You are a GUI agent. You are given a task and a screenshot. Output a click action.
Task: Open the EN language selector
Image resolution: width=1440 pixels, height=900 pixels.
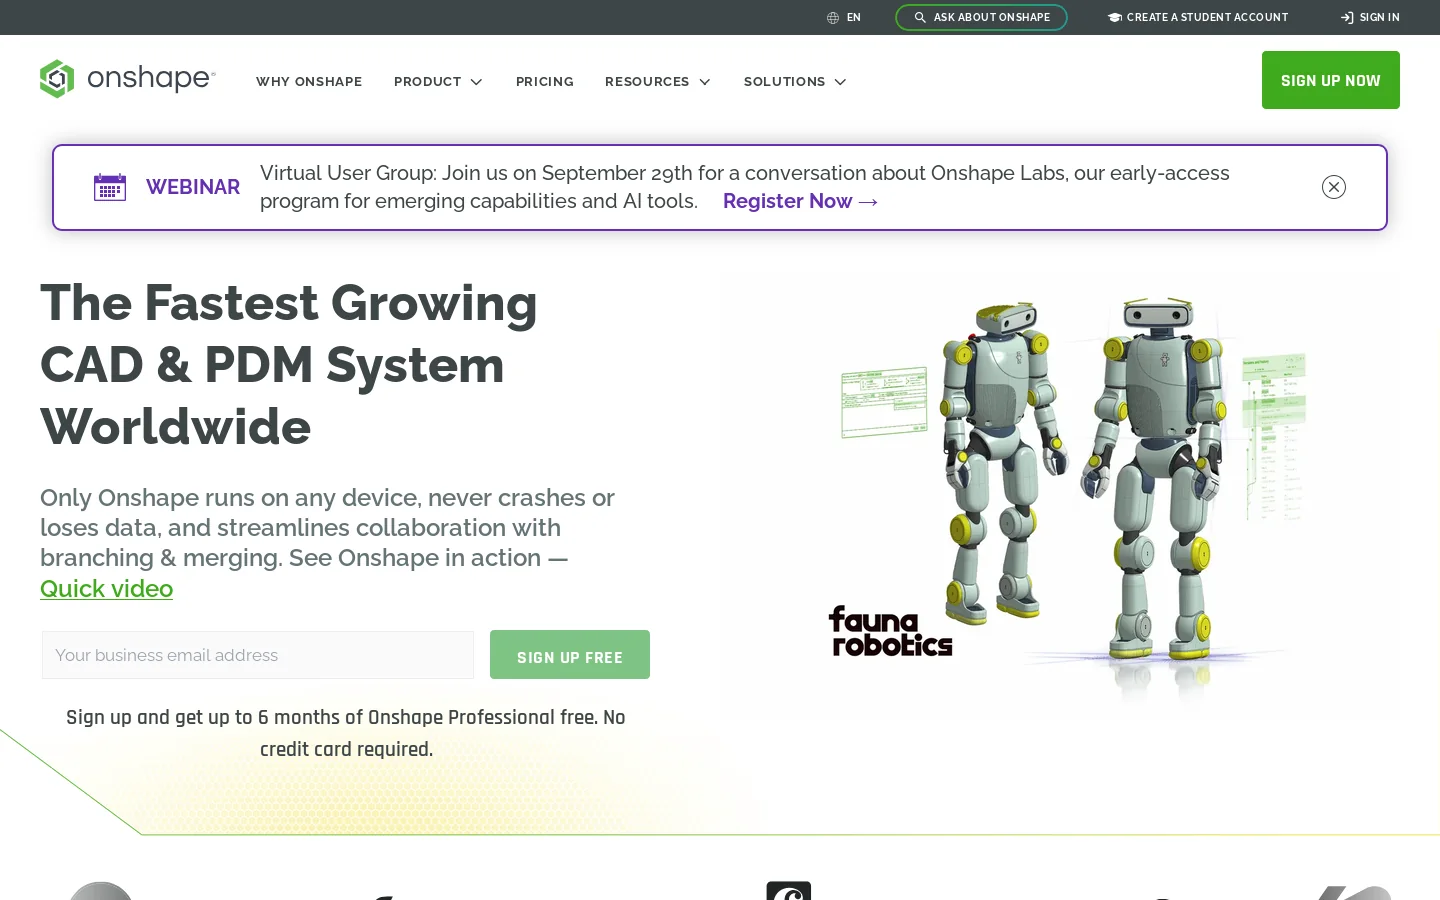844,18
